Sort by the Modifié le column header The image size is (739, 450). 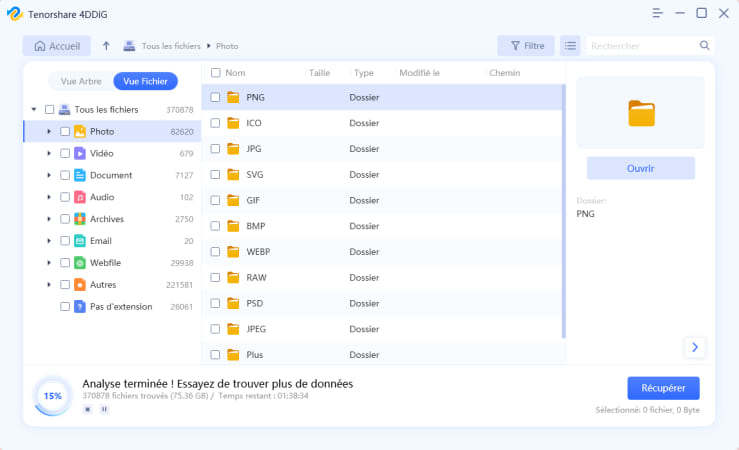[x=419, y=73]
